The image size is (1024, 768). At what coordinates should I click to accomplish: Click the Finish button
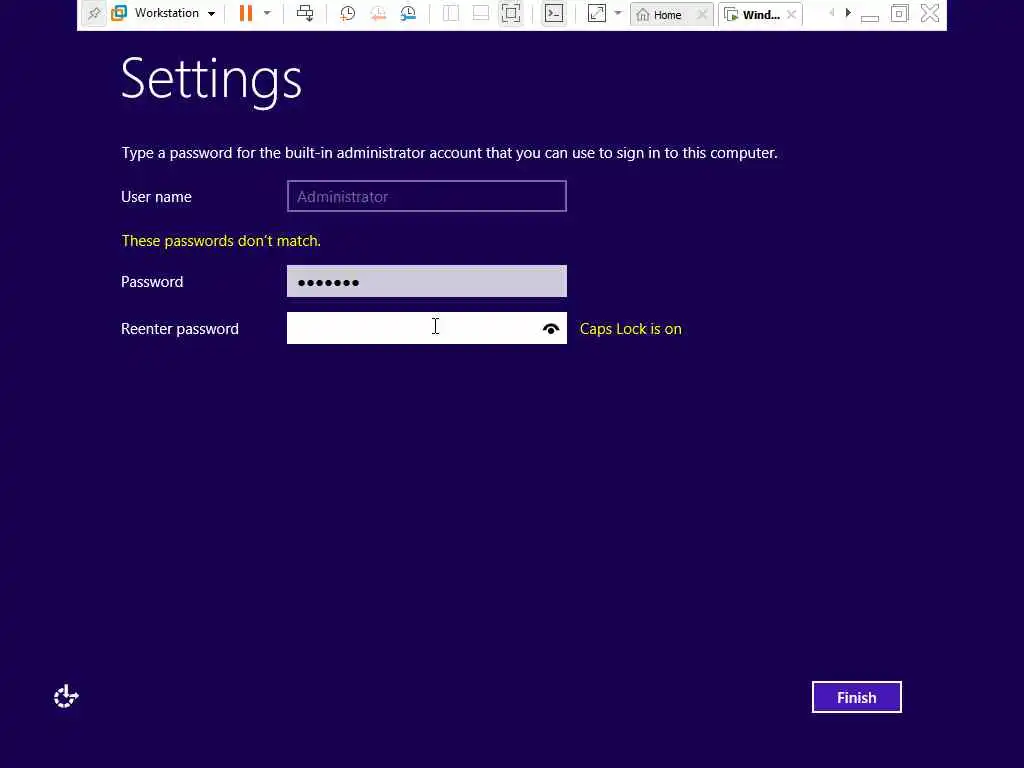point(856,697)
